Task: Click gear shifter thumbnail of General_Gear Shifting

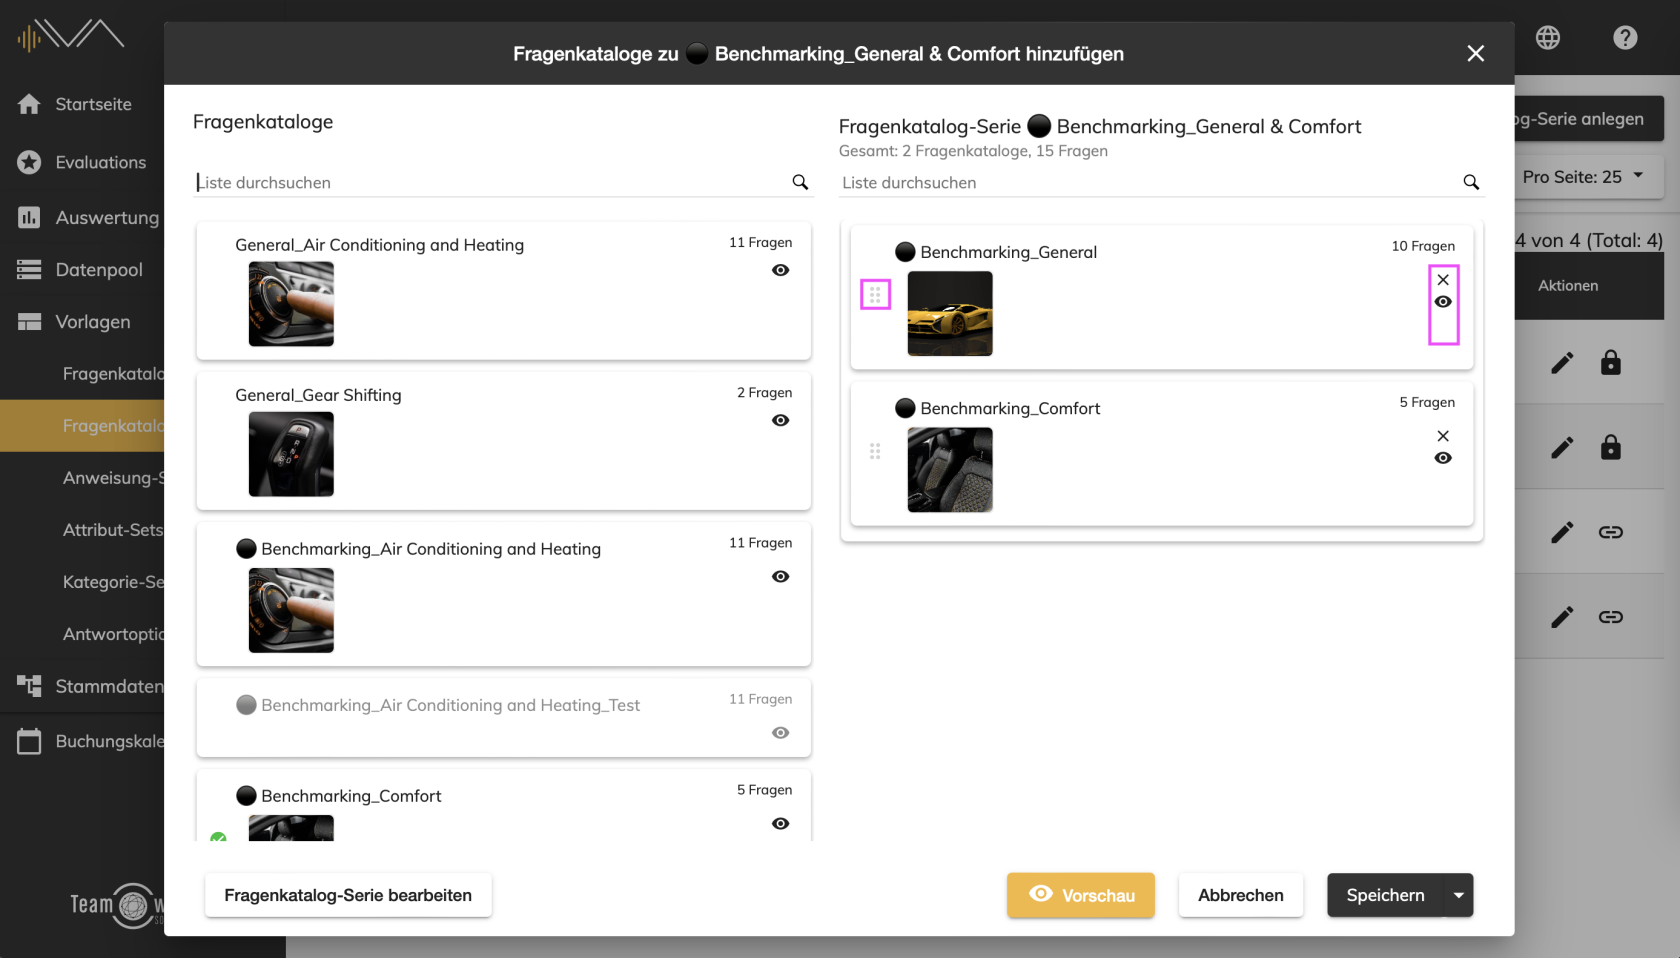Action: [291, 454]
